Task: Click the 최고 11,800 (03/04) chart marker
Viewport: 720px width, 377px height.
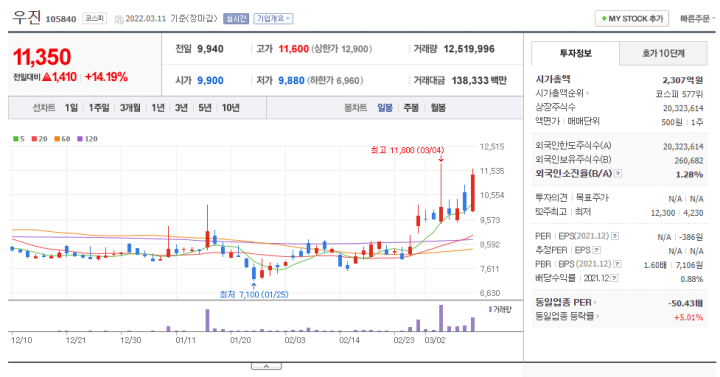Action: coord(407,150)
